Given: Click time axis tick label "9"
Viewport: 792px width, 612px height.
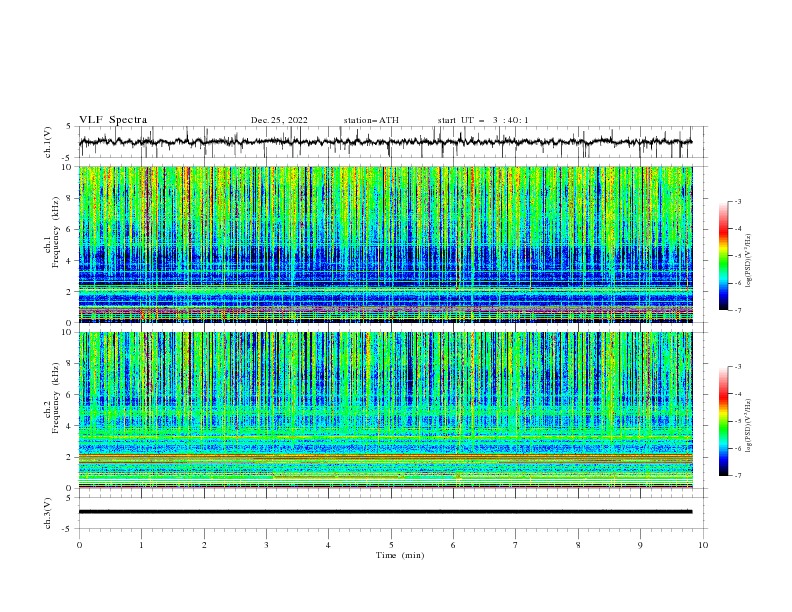Looking at the screenshot, I should tap(640, 545).
